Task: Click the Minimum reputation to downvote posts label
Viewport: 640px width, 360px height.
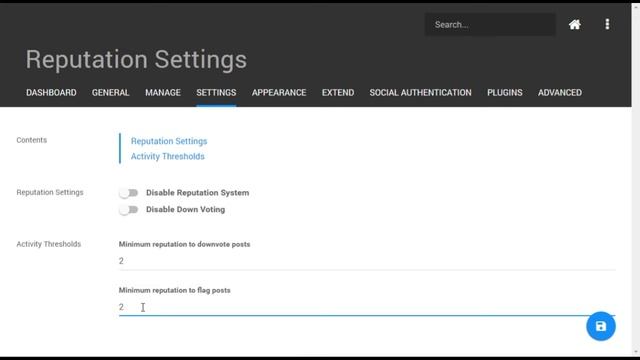Action: [x=184, y=244]
